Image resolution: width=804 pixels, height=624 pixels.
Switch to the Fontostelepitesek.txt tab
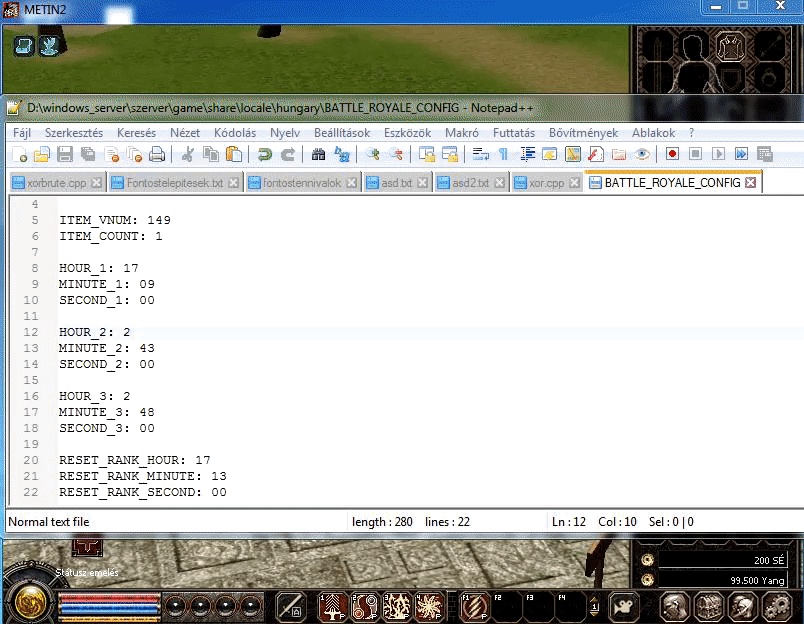point(174,183)
